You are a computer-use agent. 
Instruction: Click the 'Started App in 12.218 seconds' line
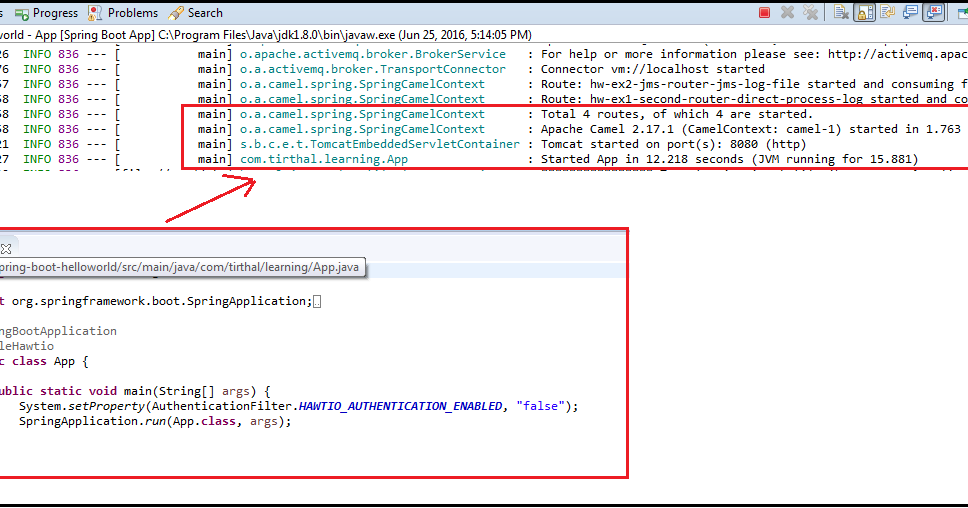(730, 159)
